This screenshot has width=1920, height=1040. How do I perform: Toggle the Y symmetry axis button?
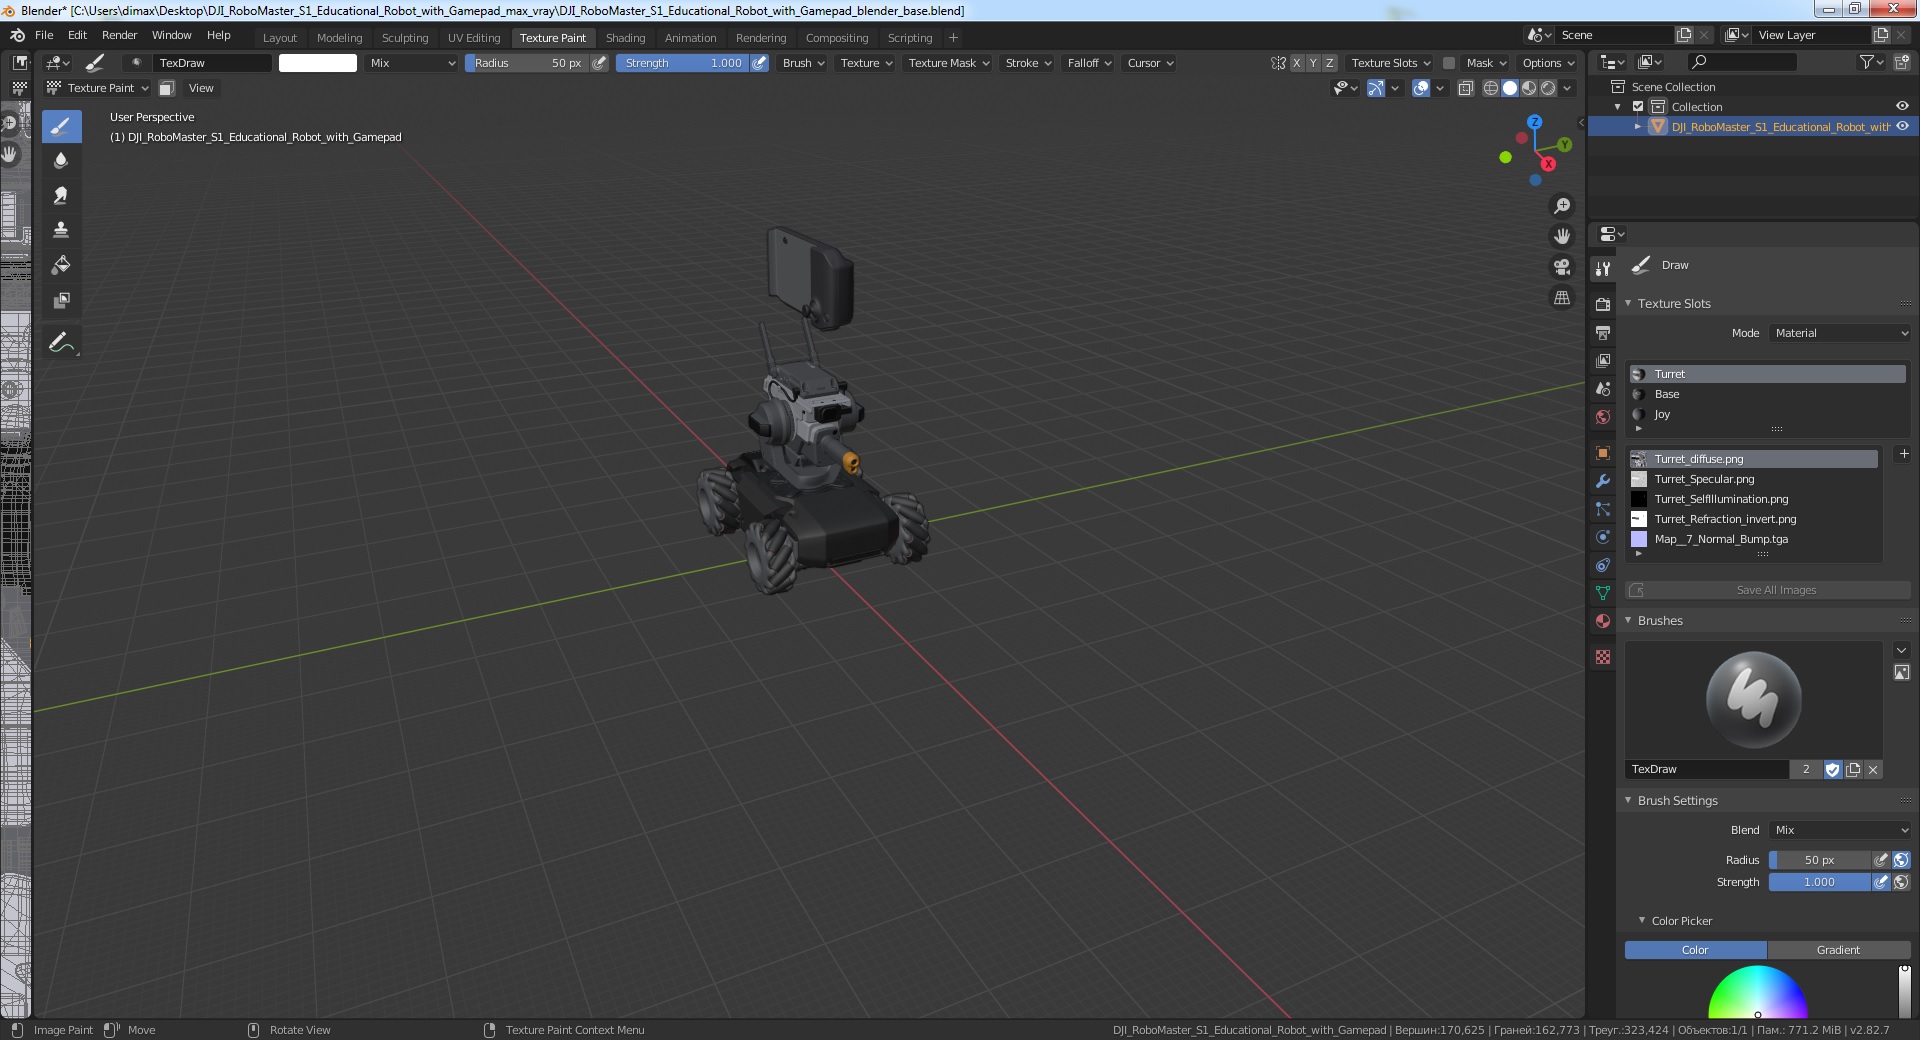(x=1313, y=63)
